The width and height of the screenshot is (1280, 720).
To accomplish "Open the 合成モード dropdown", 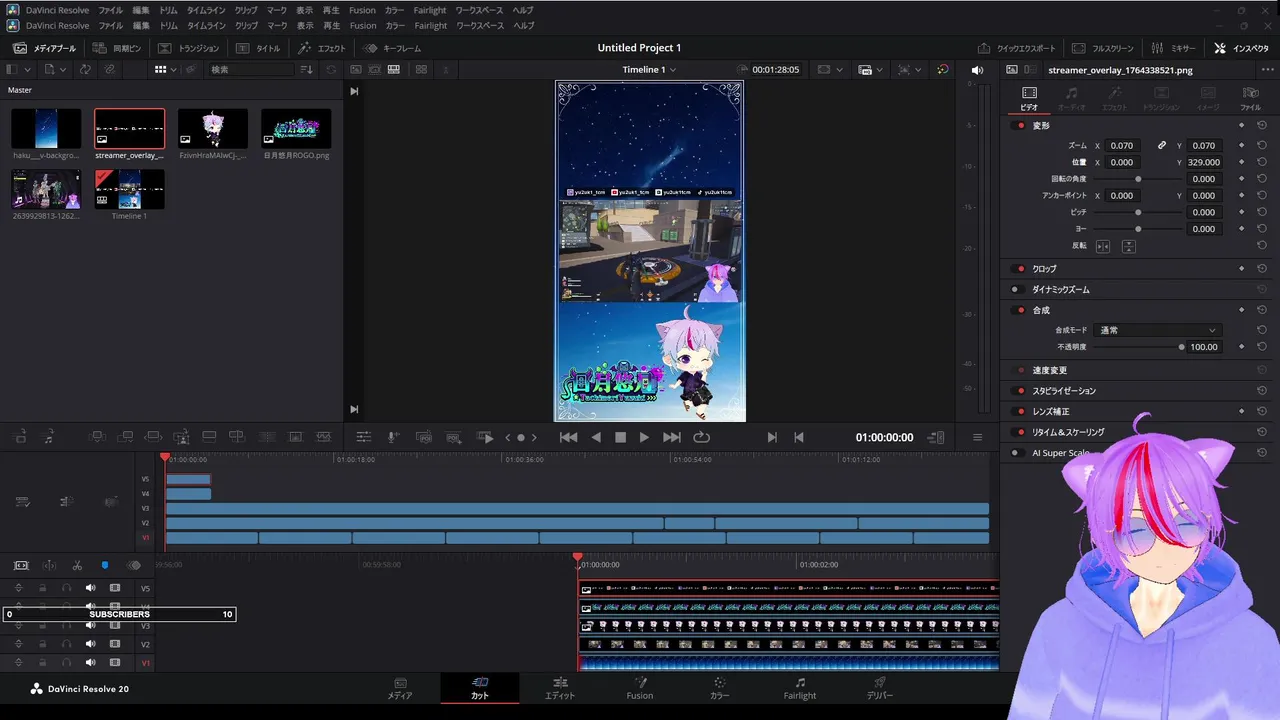I will pyautogui.click(x=1158, y=330).
